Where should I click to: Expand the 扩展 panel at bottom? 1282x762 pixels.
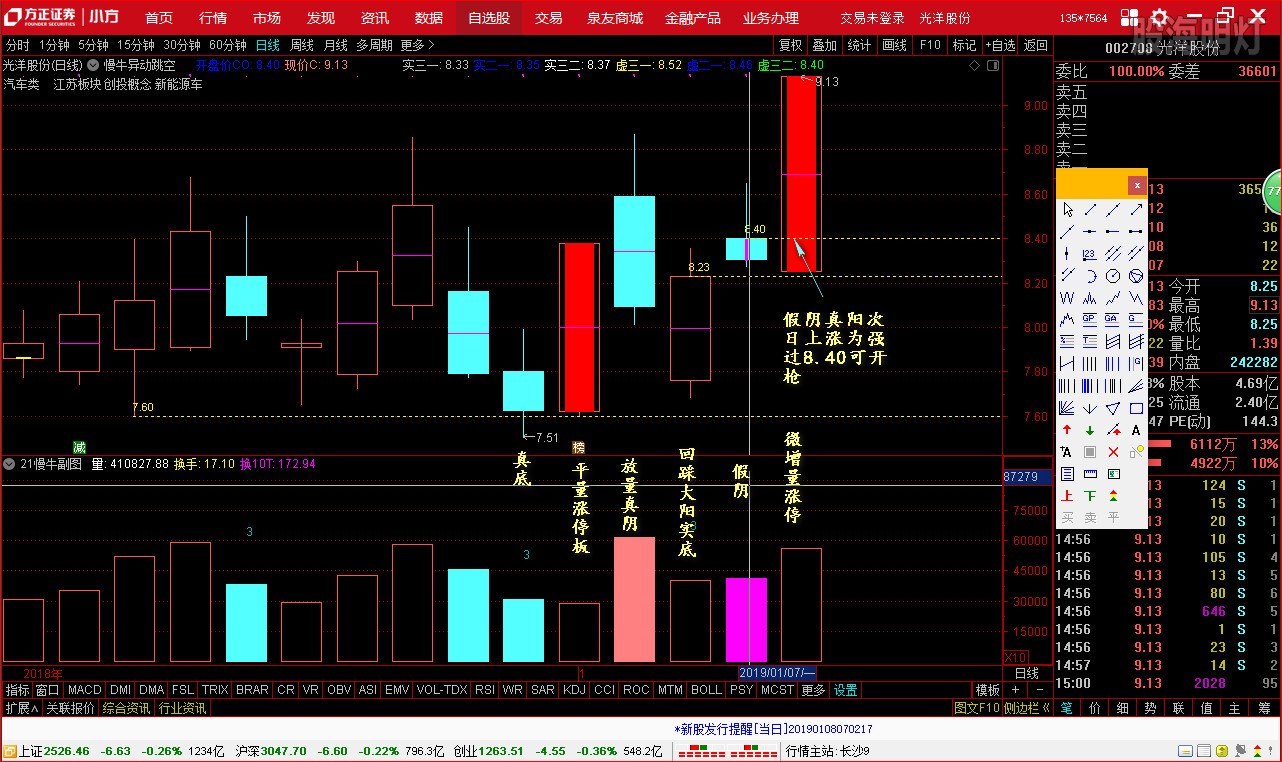click(21, 708)
